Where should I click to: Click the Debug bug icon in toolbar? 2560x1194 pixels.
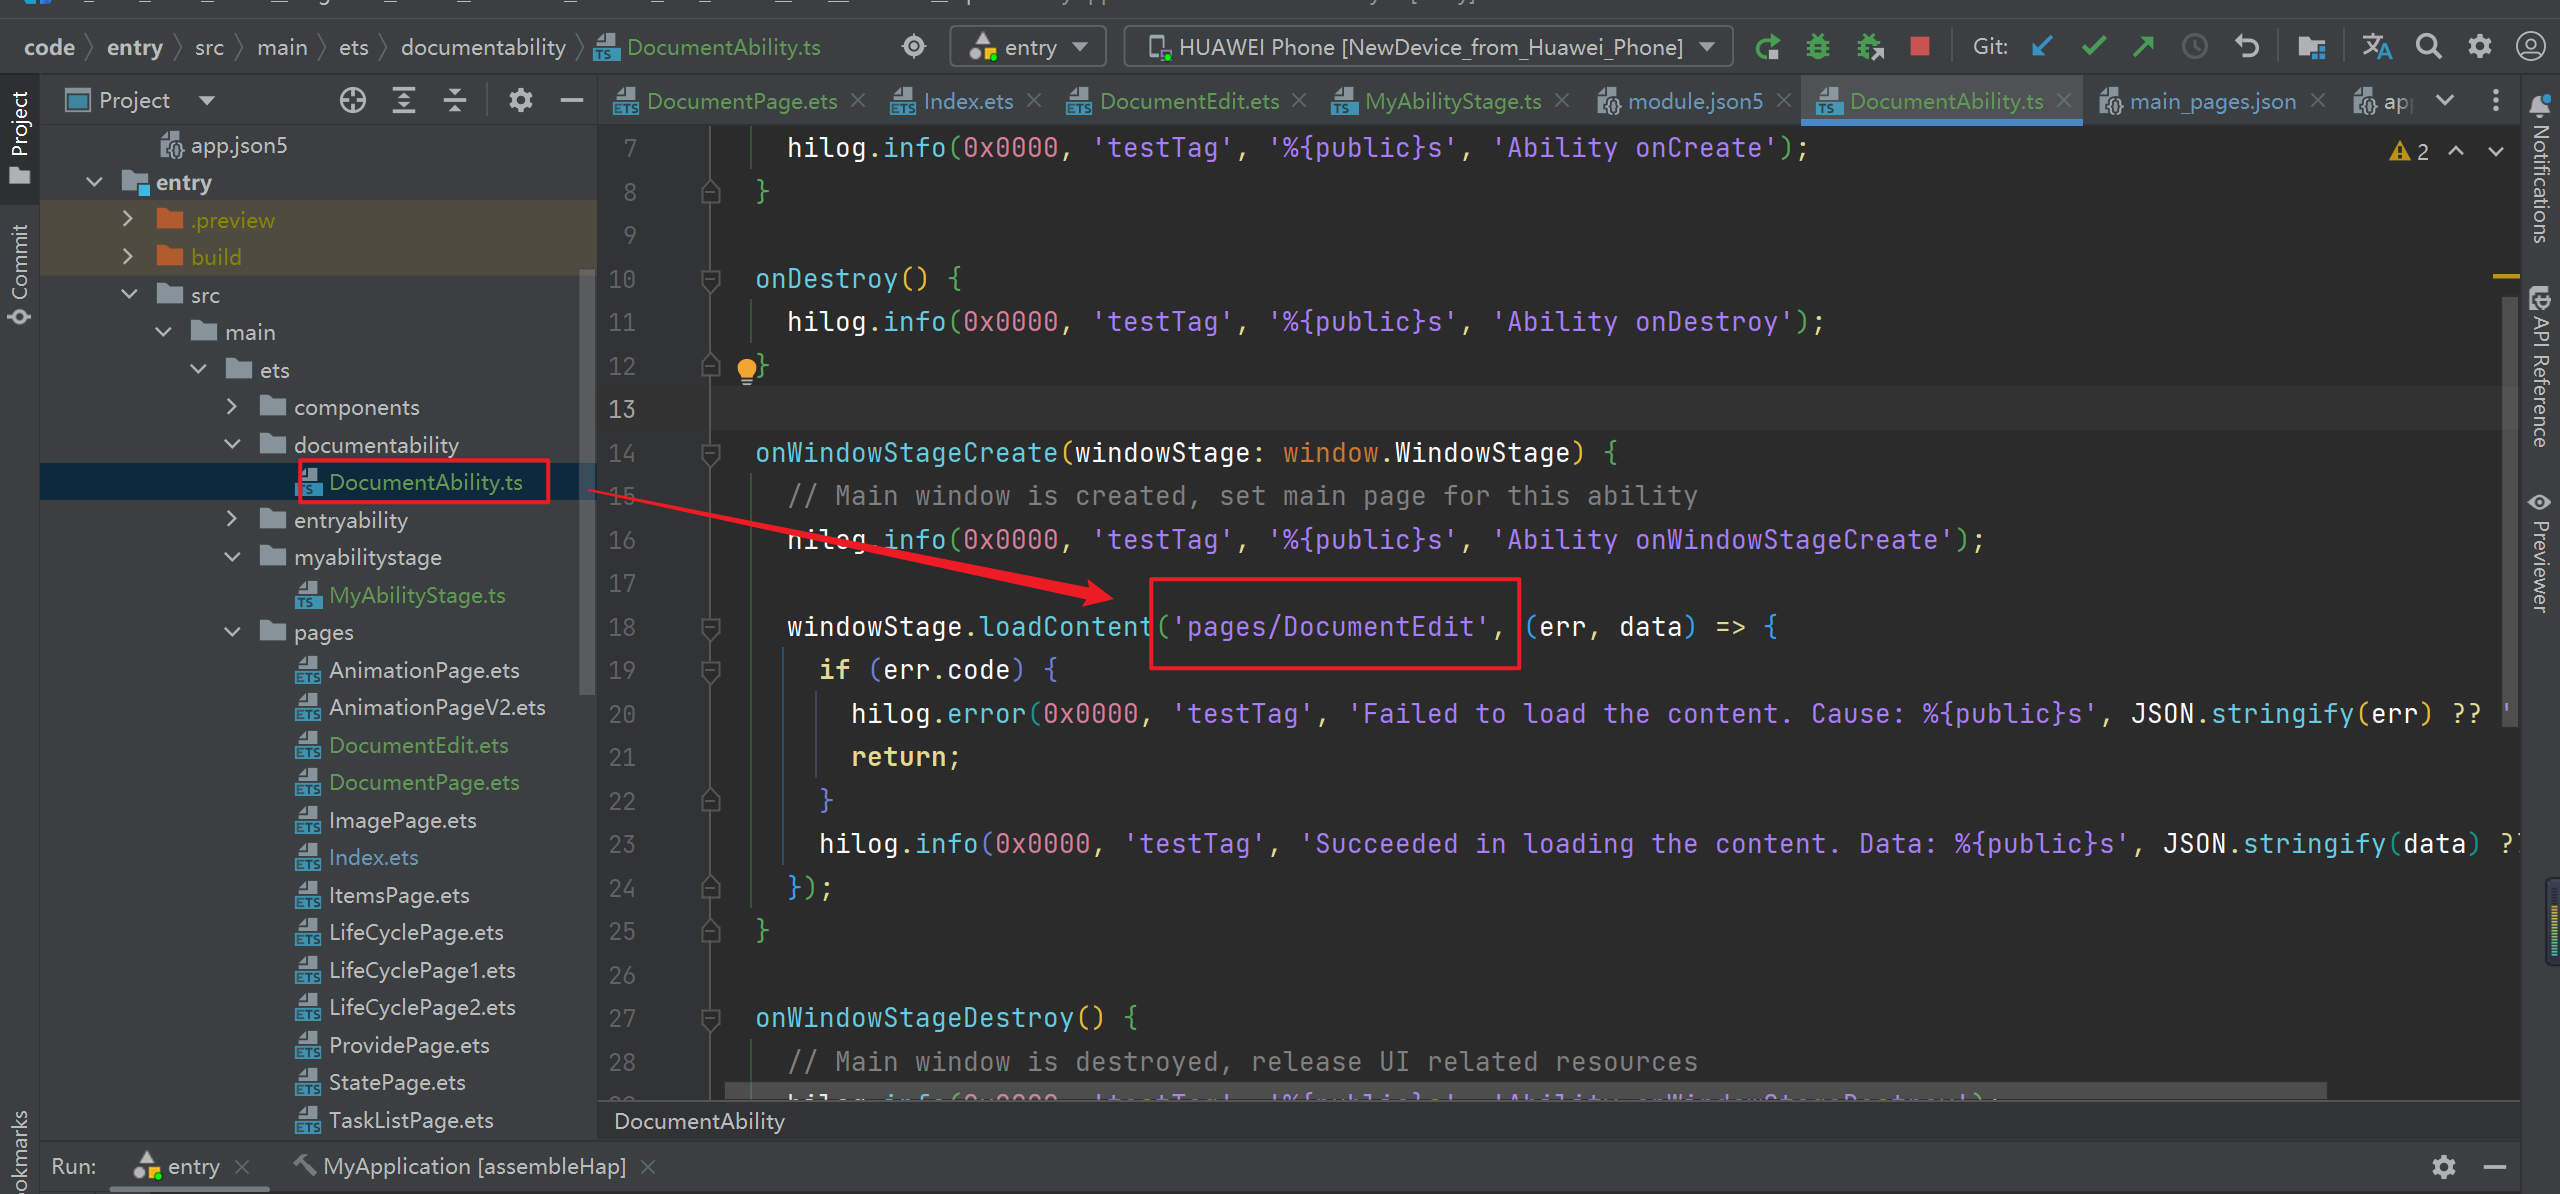click(x=1818, y=47)
